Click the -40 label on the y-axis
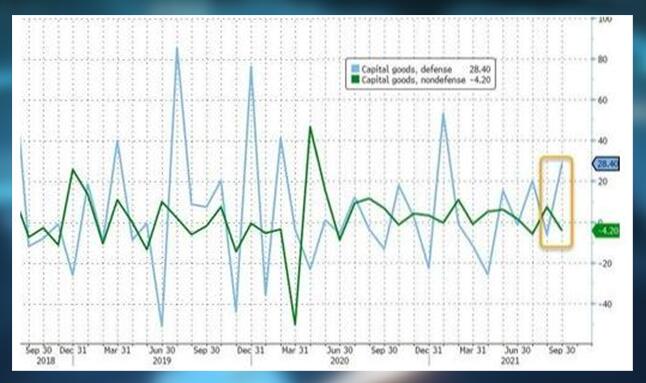Screen dimensions: 646x383 point(604,304)
